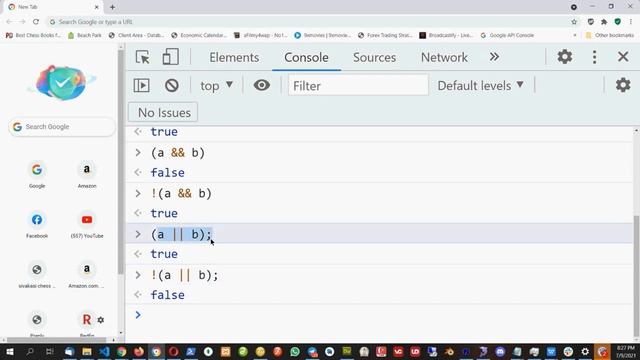Expand the !(a || b); console entry
Viewport: 640px width, 360px height.
point(138,275)
